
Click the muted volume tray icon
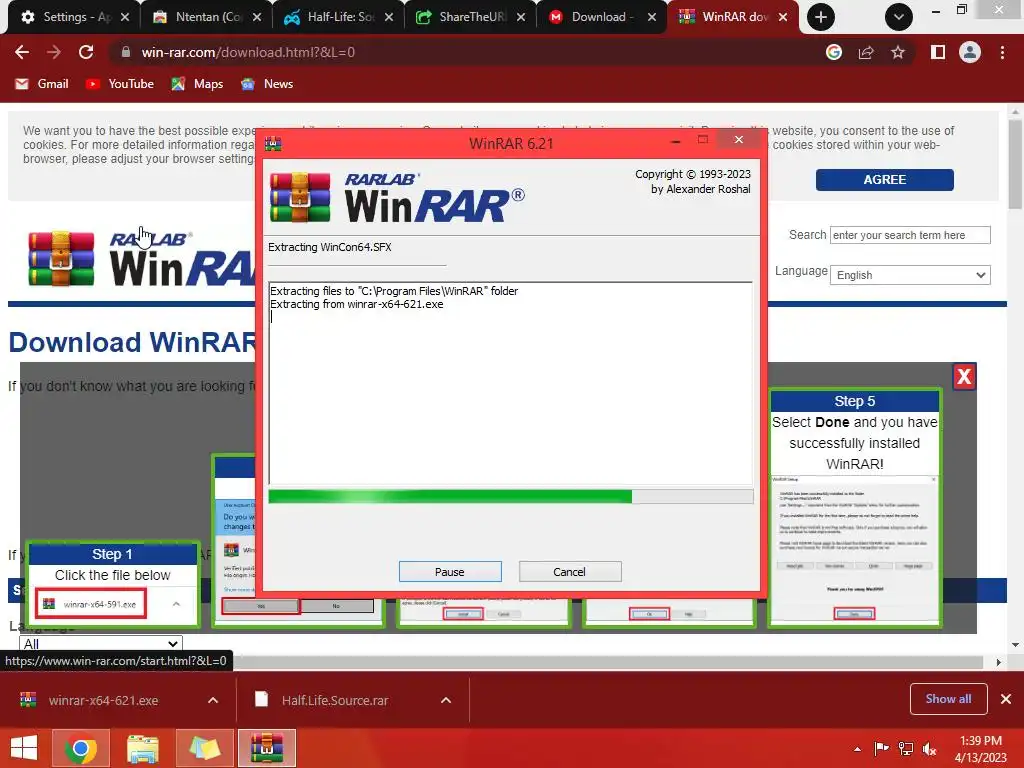[x=929, y=749]
